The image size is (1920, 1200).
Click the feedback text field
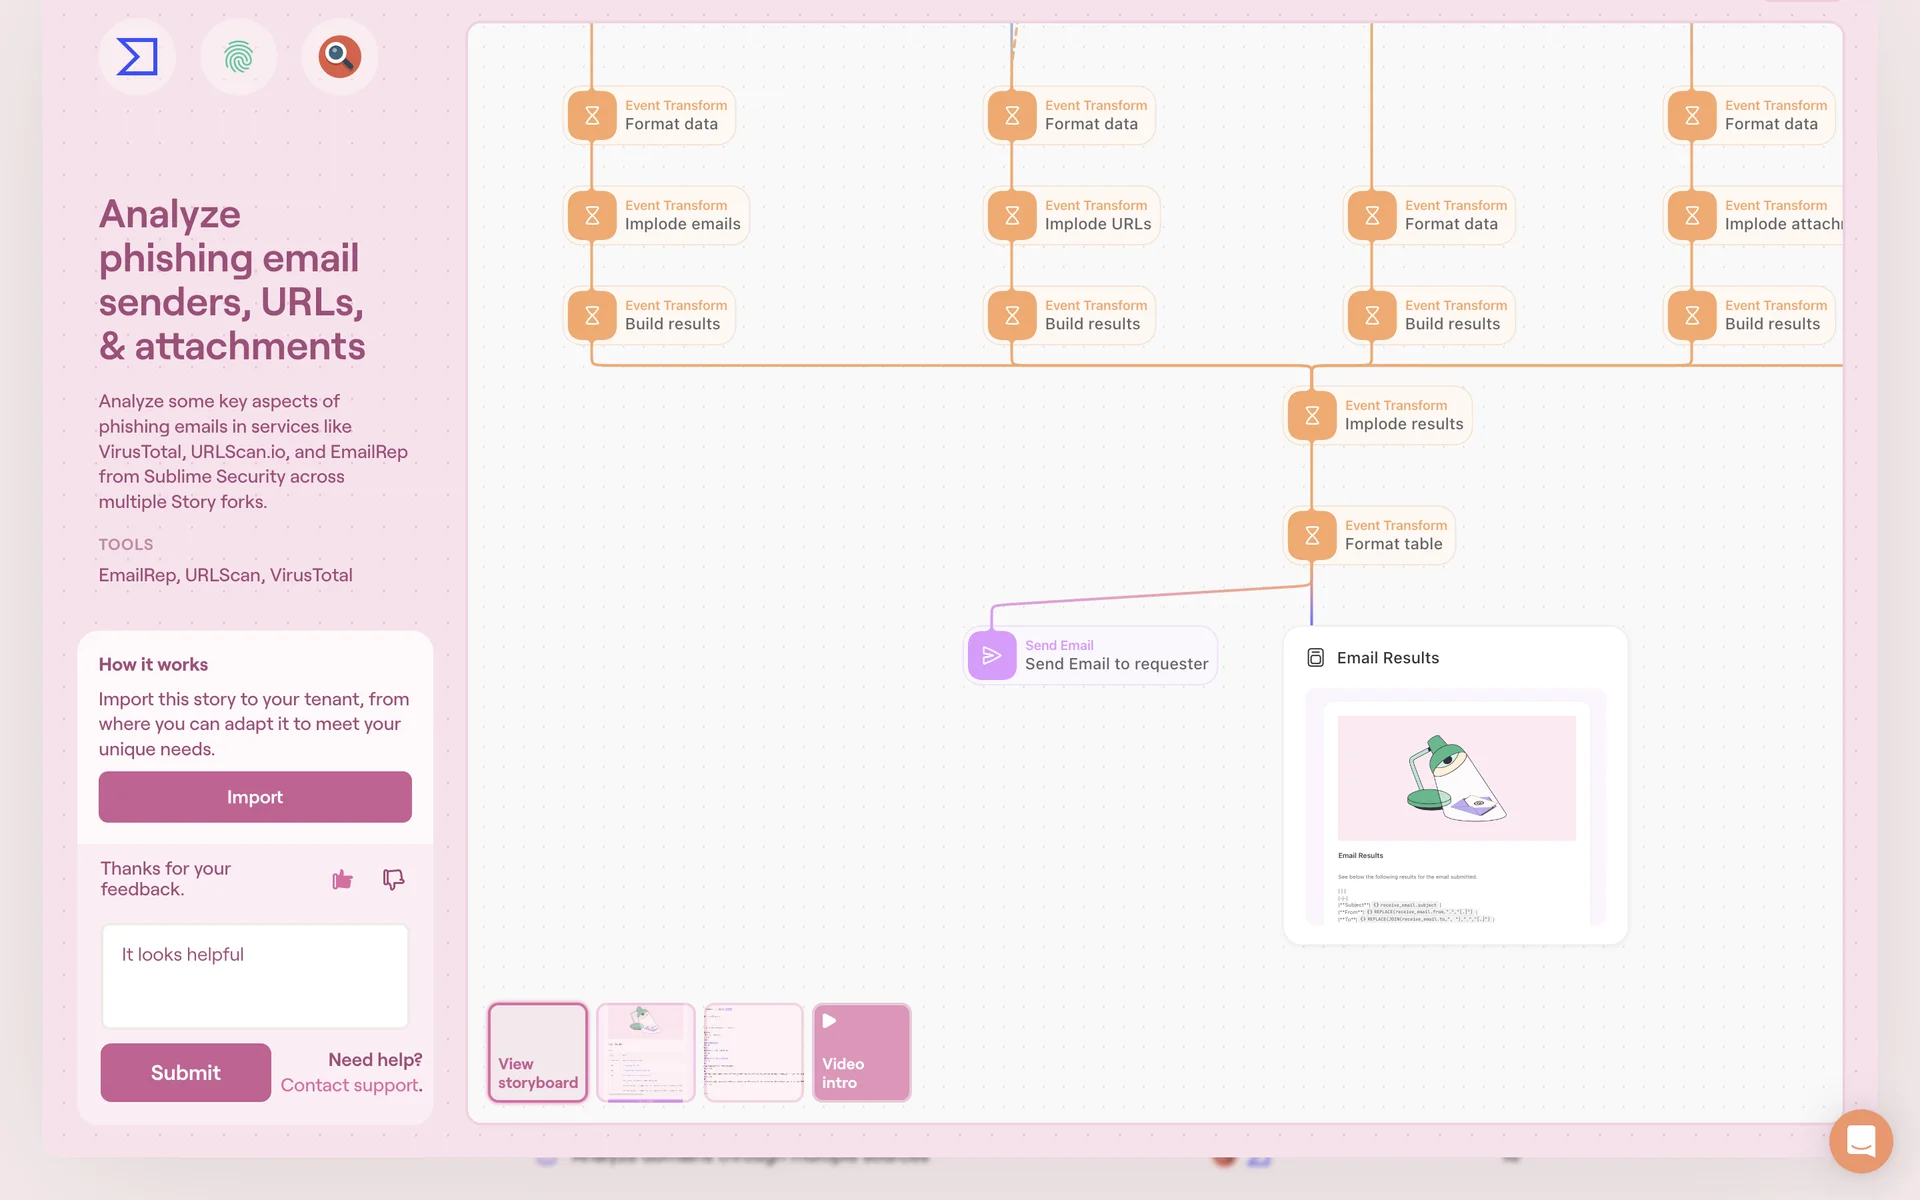pyautogui.click(x=255, y=975)
